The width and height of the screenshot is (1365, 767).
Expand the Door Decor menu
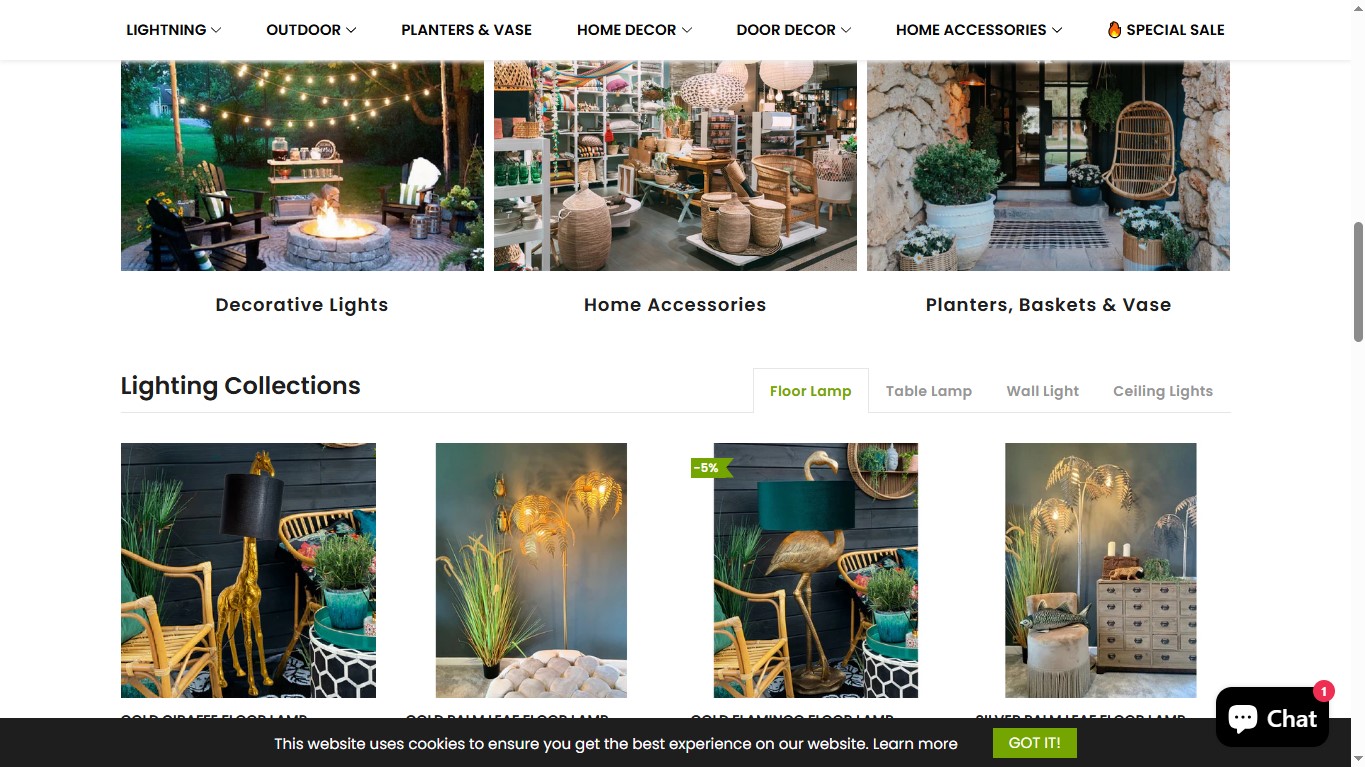pyautogui.click(x=794, y=30)
